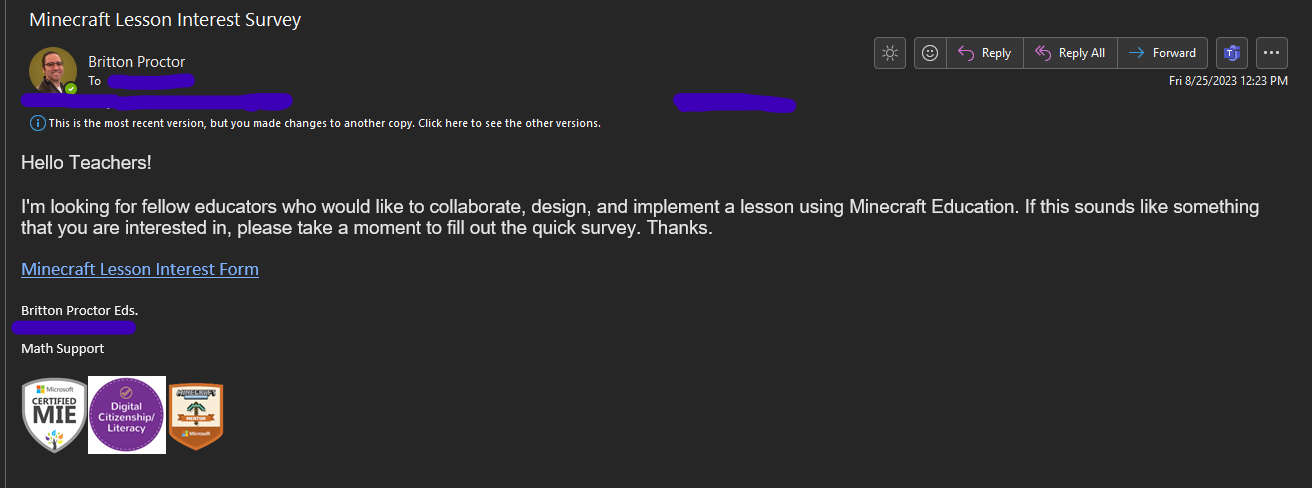The image size is (1312, 488).
Task: Click the Reply All double-arrow icon
Action: pos(1043,53)
